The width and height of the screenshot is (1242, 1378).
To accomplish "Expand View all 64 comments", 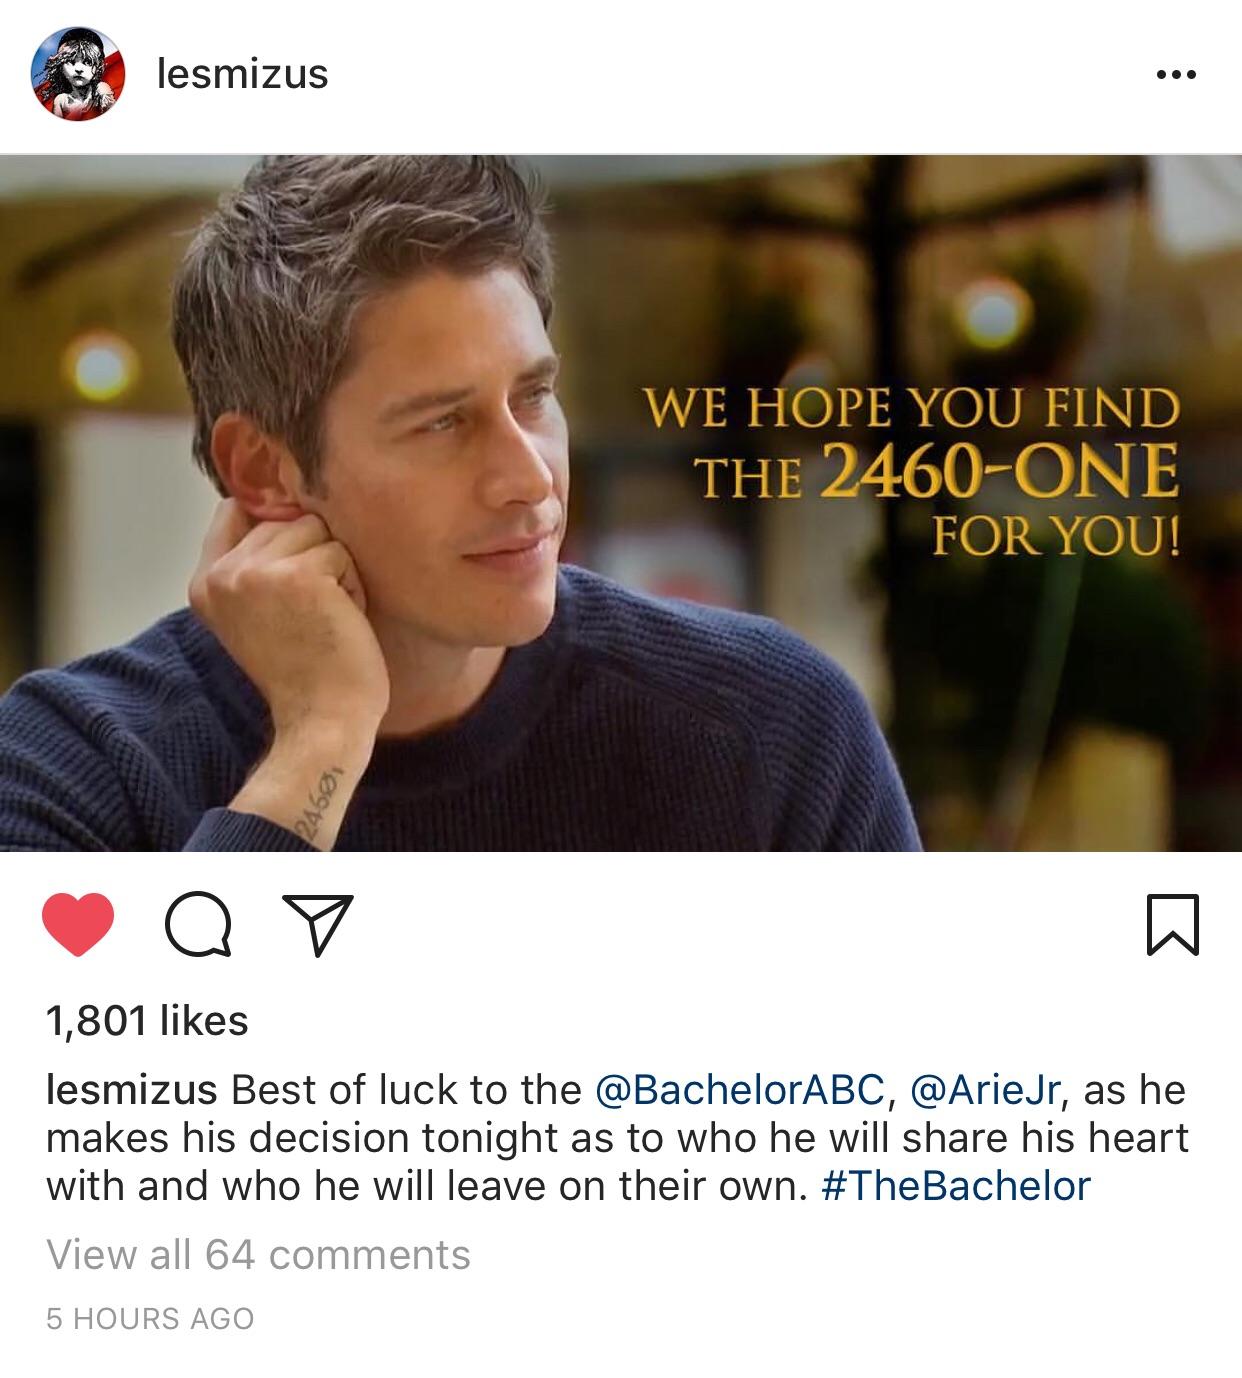I will (x=258, y=1254).
